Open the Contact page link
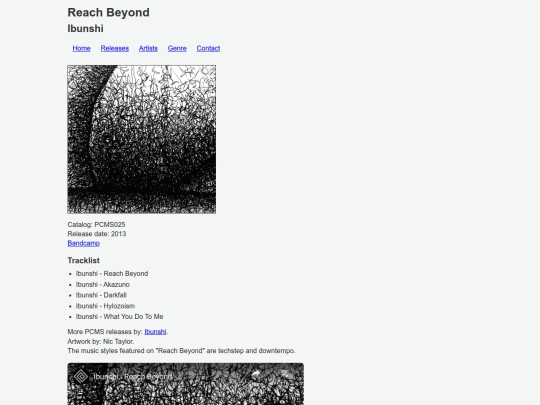The width and height of the screenshot is (540, 405). click(208, 48)
